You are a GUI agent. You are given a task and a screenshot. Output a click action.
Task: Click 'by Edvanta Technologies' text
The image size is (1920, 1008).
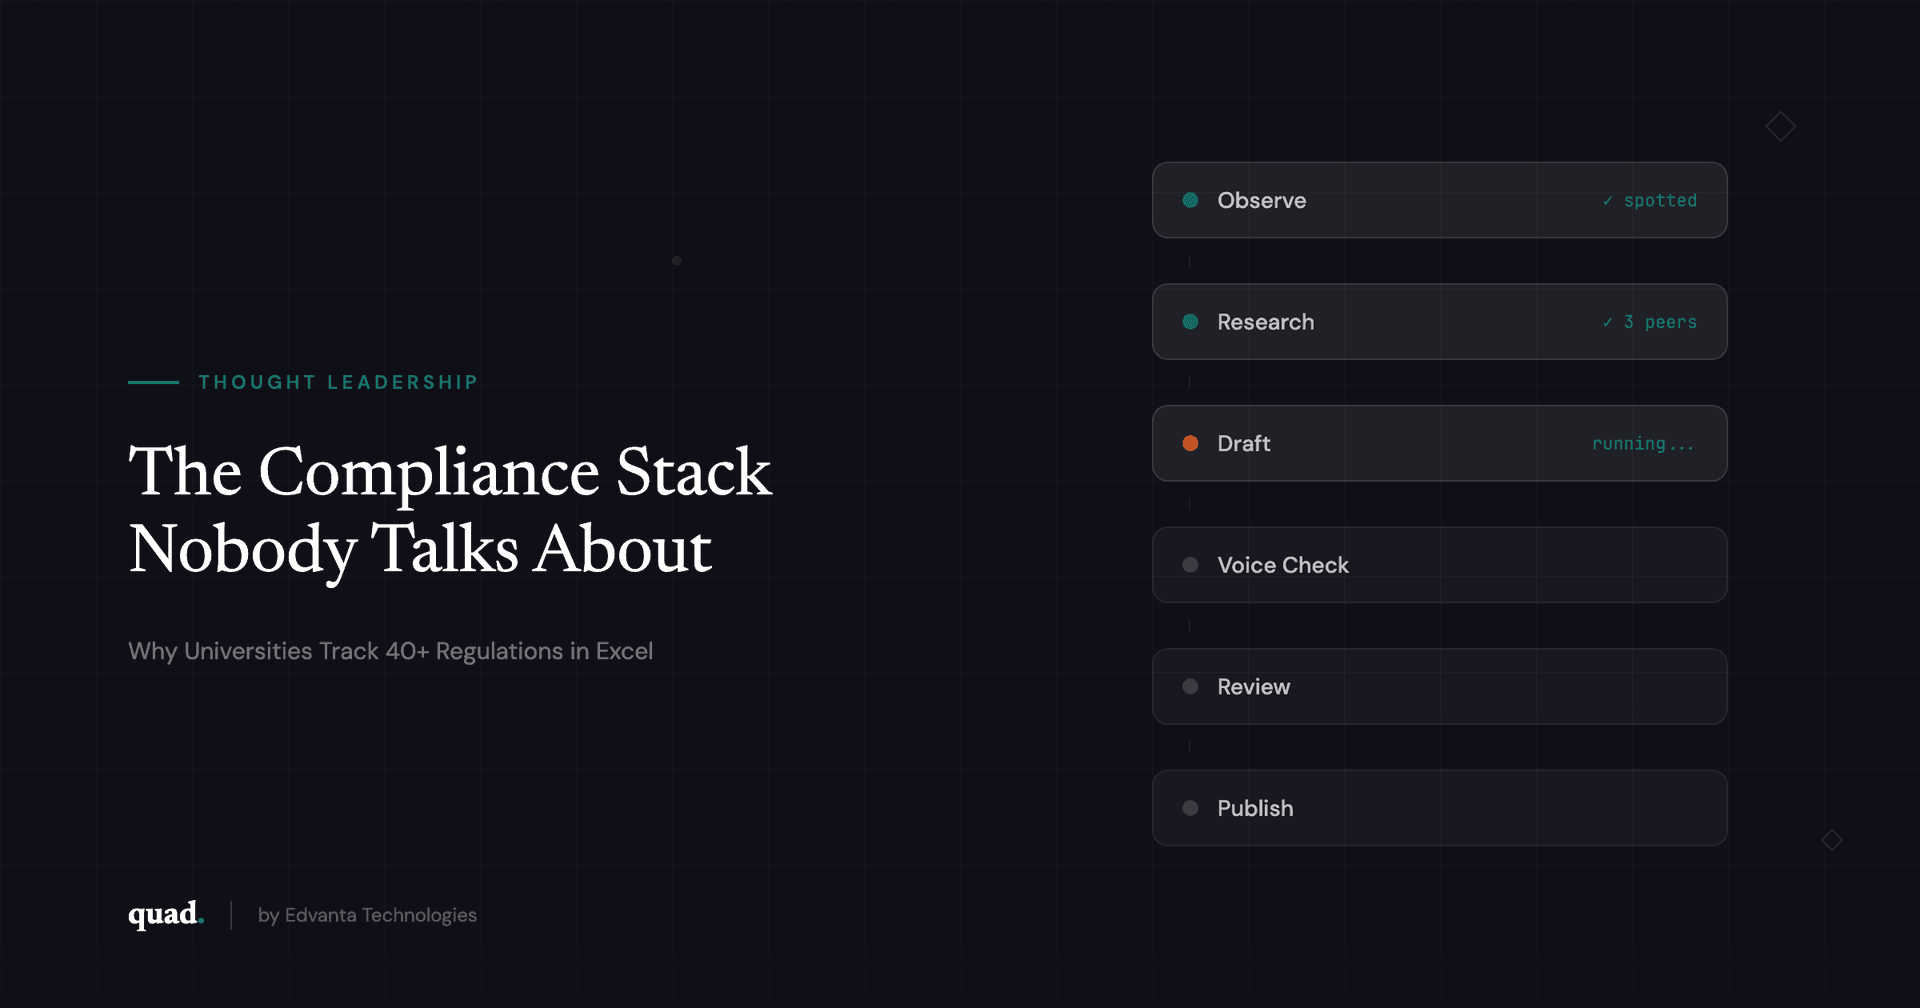point(367,915)
